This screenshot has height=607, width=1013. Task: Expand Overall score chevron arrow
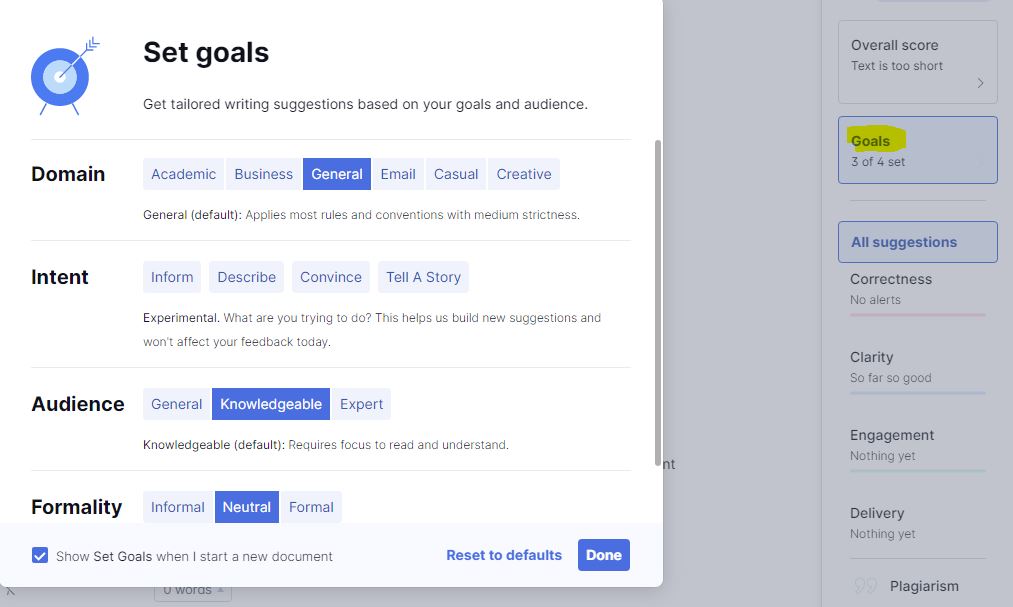coord(980,83)
